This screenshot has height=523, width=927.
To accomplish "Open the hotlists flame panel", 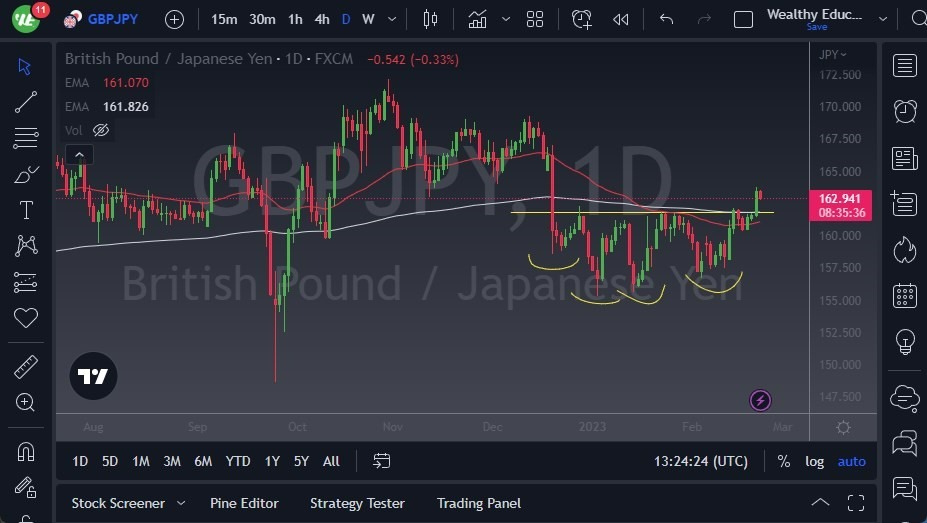I will tap(905, 249).
